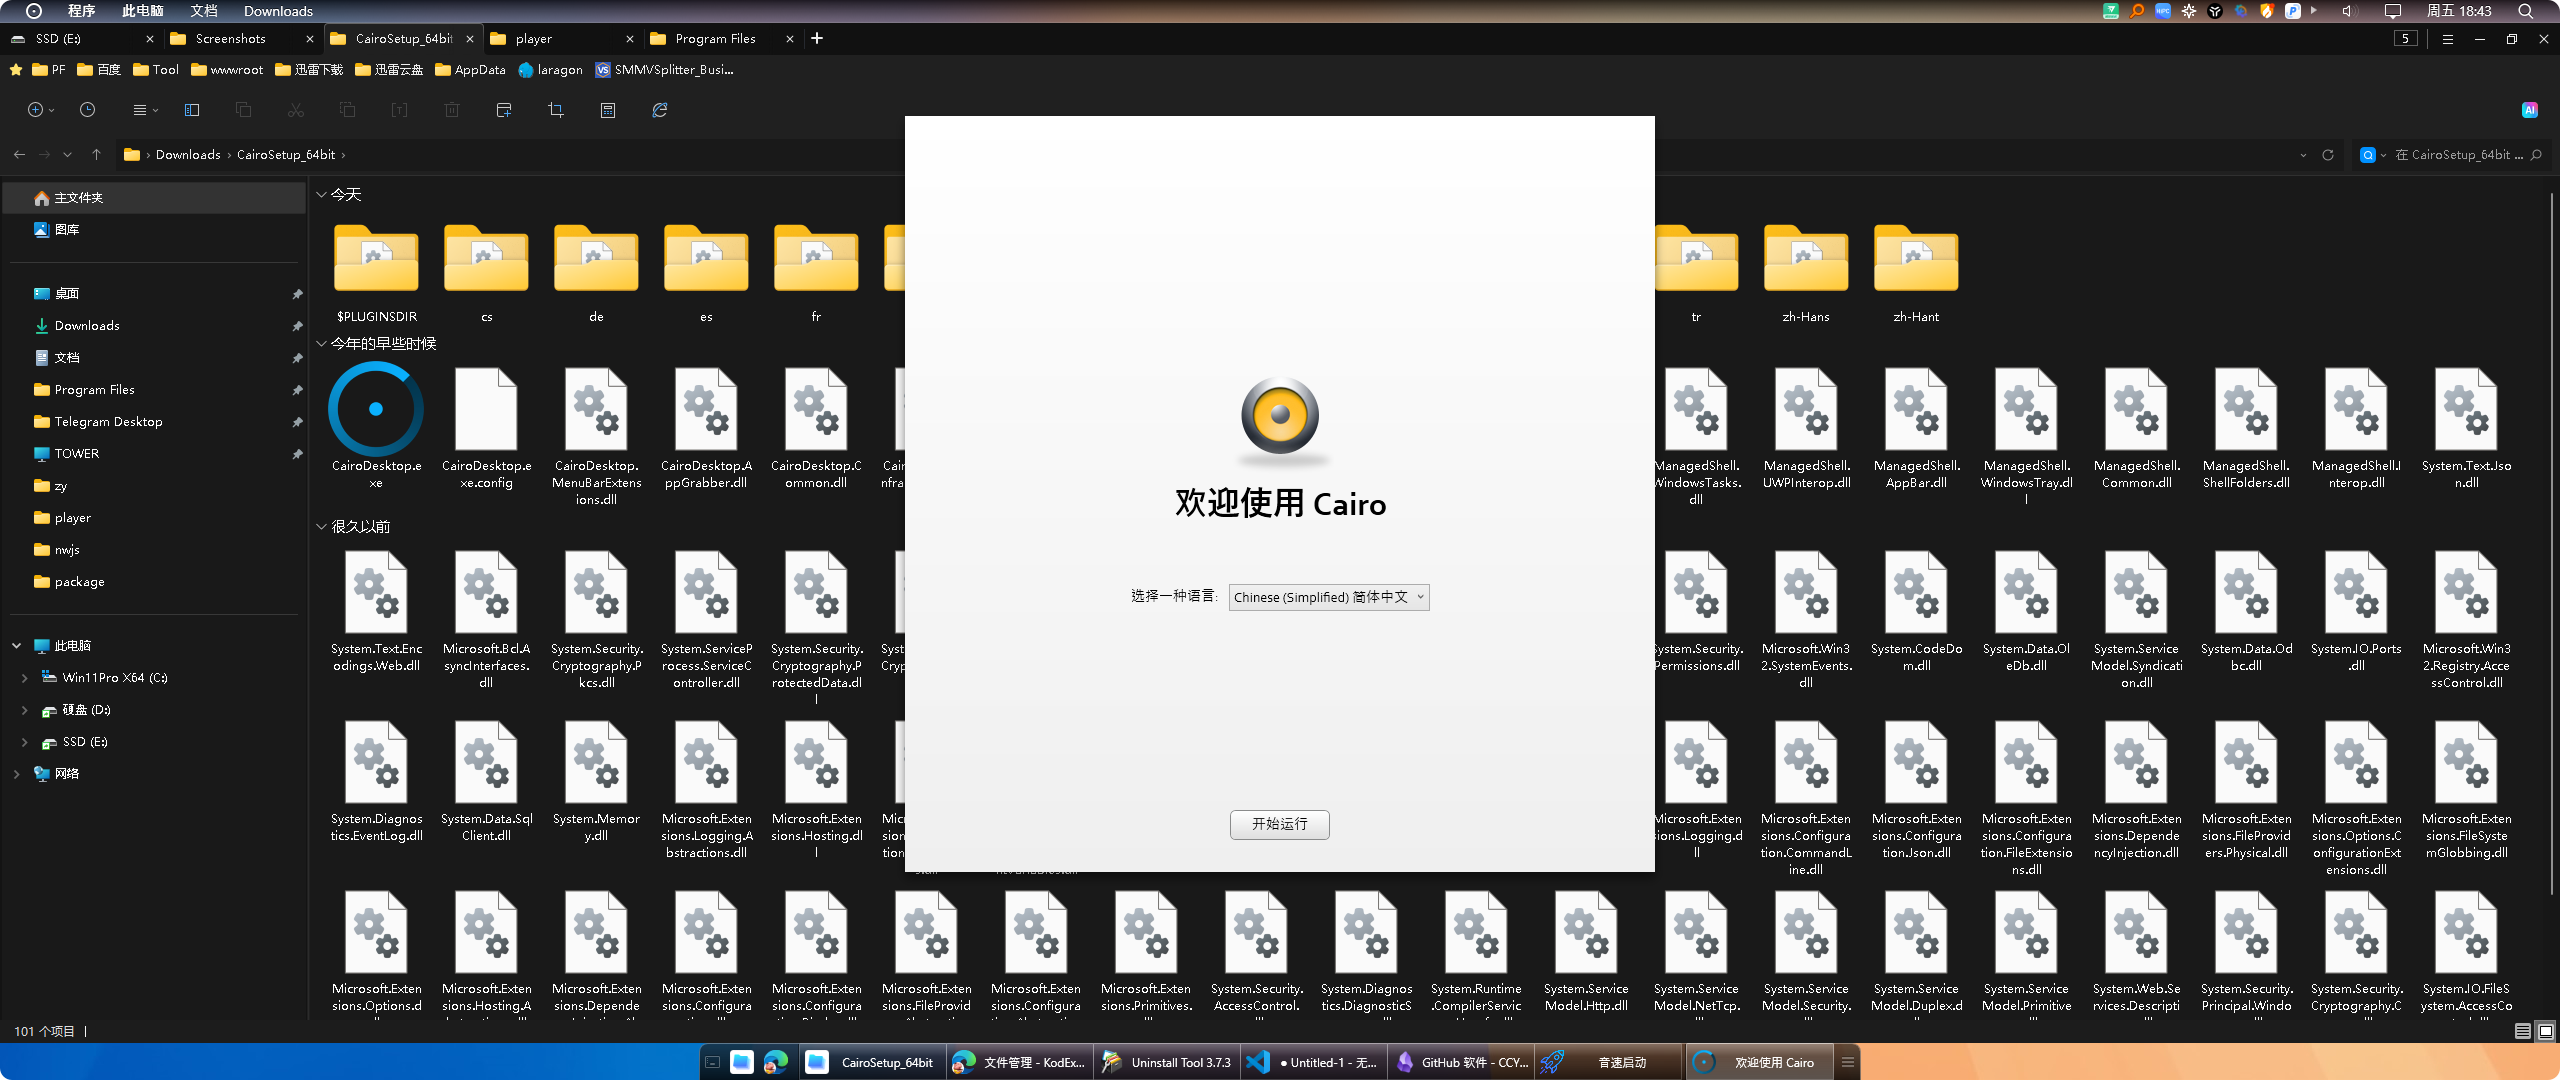Screen dimensions: 2560x1080
Task: Expand the 网络 tree node
Action: (x=16, y=774)
